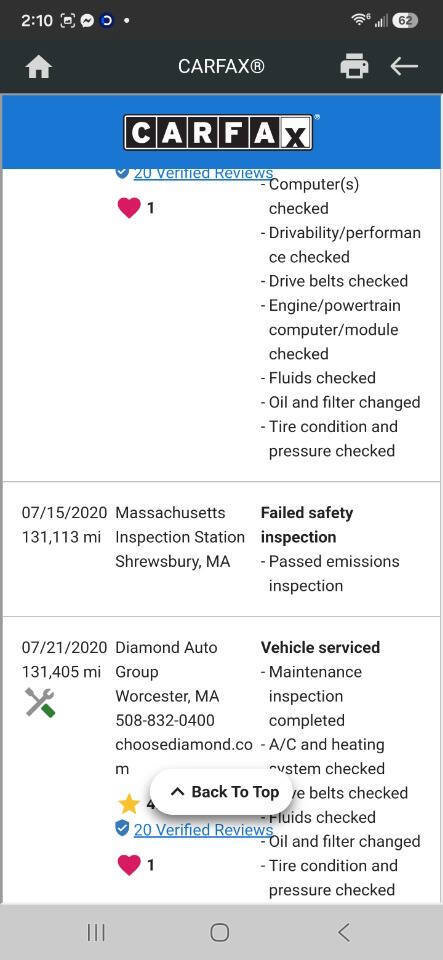443x960 pixels.
Task: Select the Failed safety inspection entry
Action: tap(307, 525)
